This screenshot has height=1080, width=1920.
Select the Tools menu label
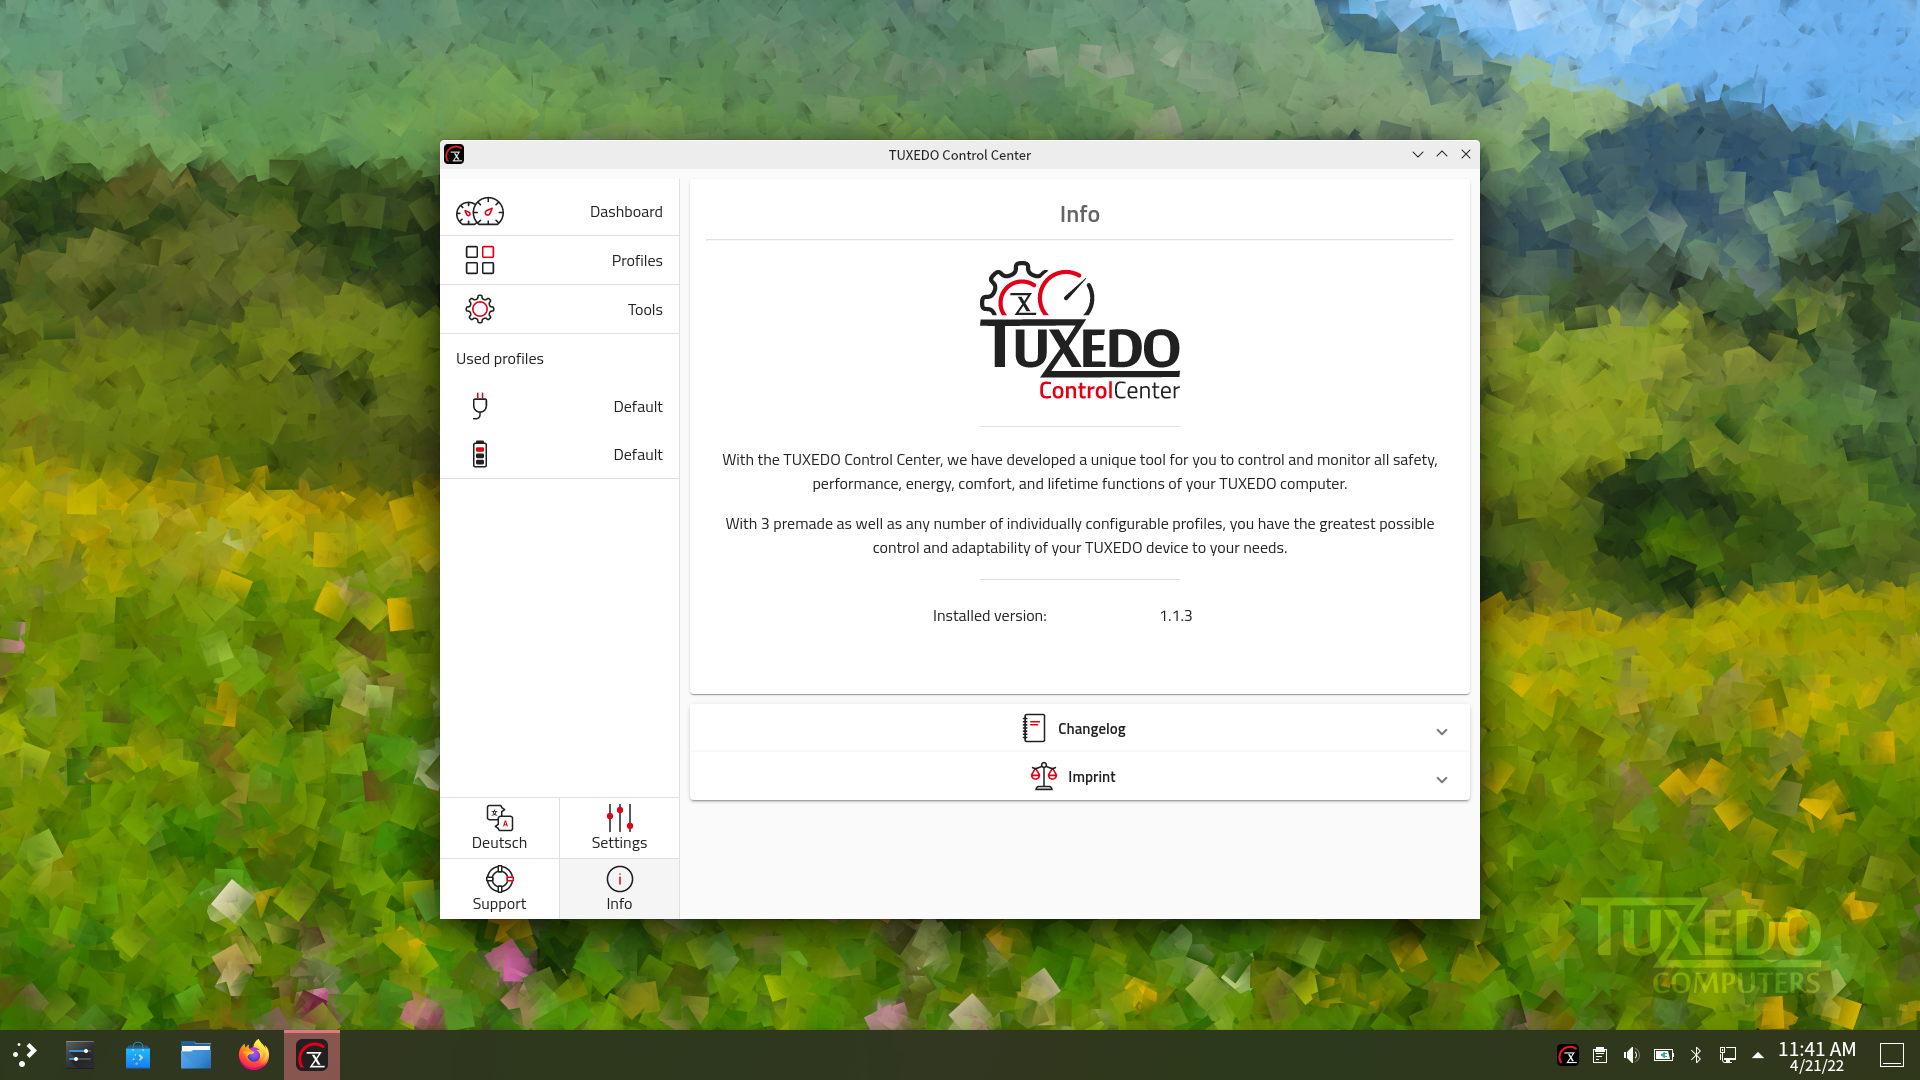(x=644, y=309)
